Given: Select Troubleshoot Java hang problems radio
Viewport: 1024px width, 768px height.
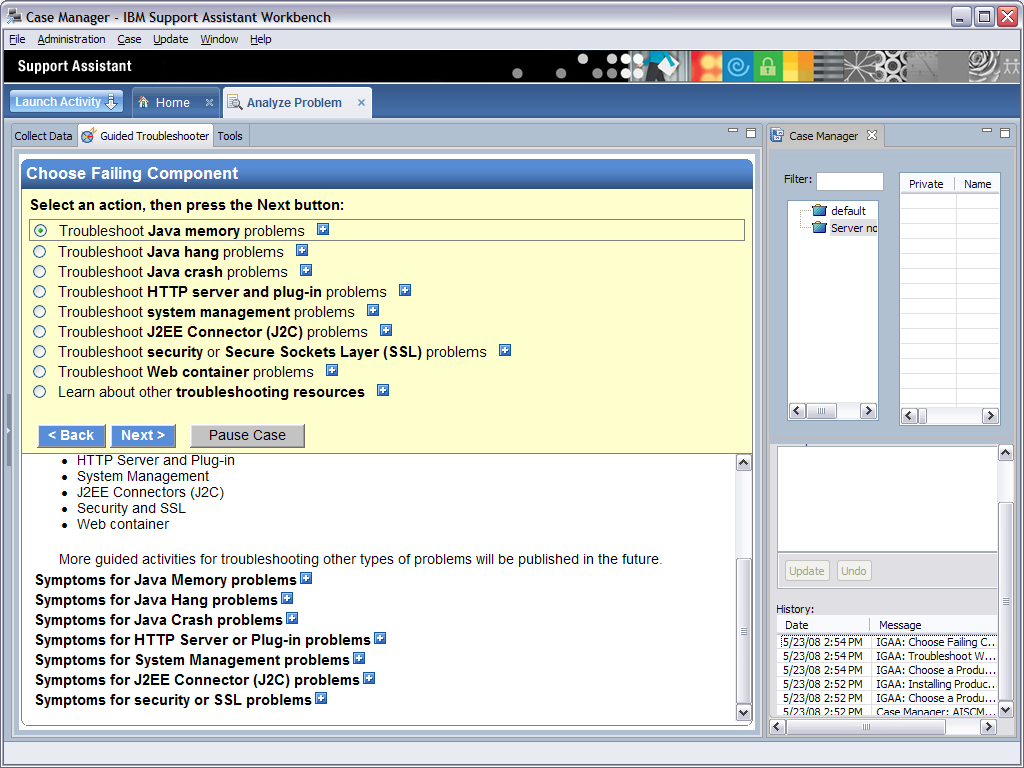Looking at the screenshot, I should 40,251.
